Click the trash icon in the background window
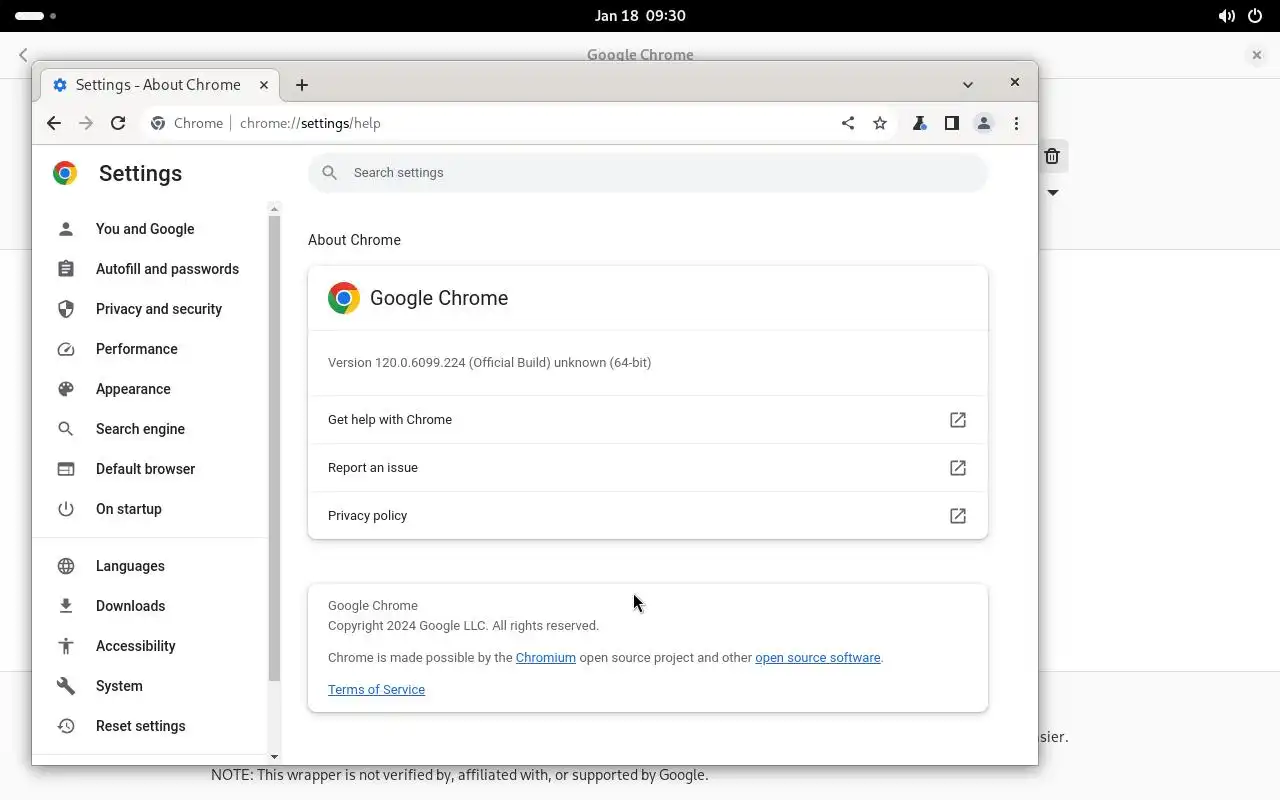 tap(1052, 156)
